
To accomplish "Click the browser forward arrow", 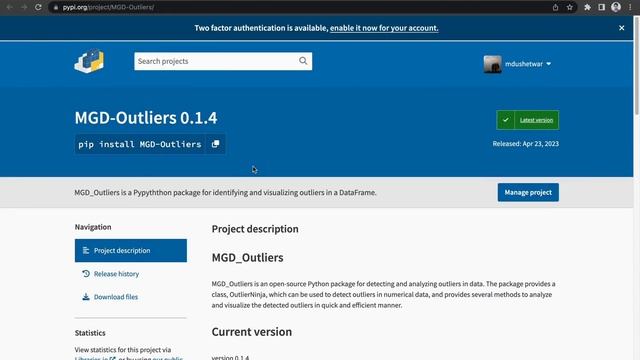I will tap(24, 7).
